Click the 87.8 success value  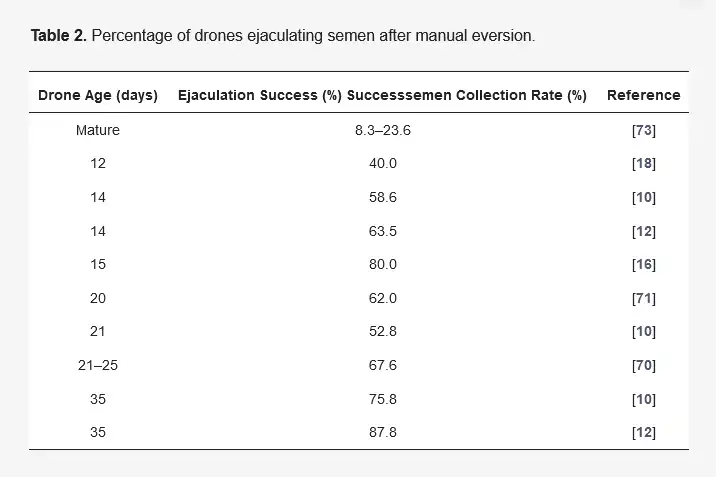(382, 432)
